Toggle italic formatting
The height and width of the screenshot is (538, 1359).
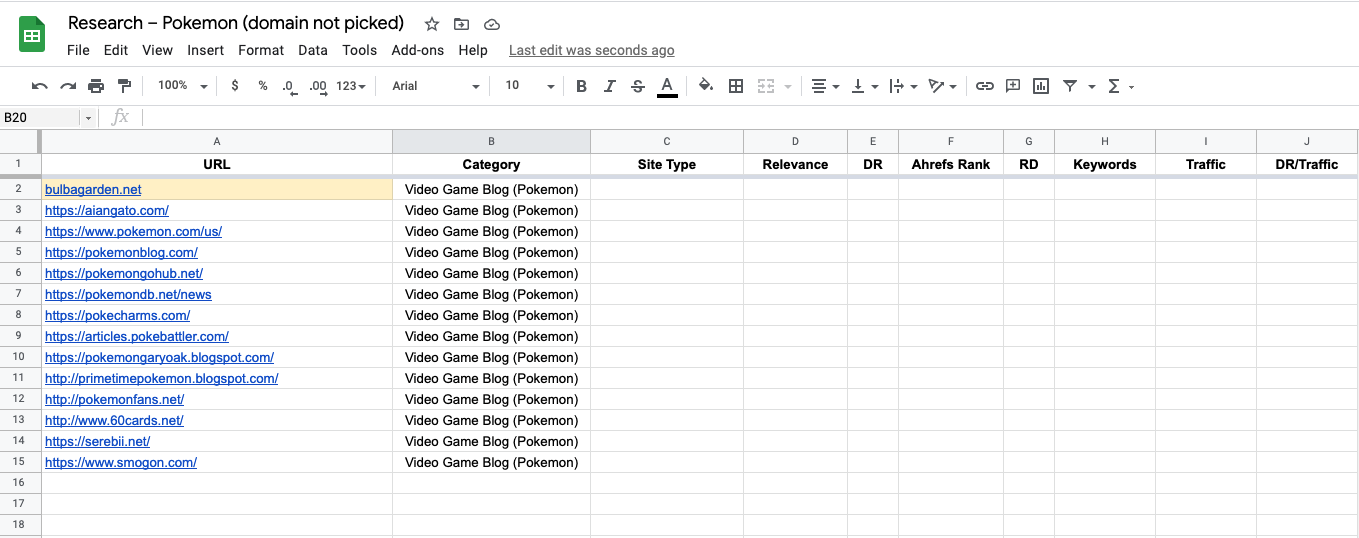[x=609, y=86]
